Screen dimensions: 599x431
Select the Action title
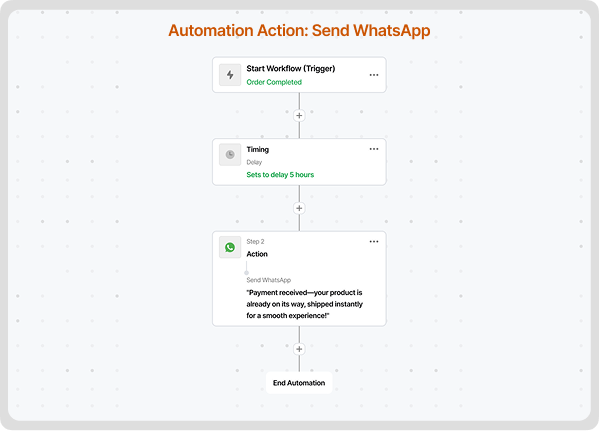point(257,254)
